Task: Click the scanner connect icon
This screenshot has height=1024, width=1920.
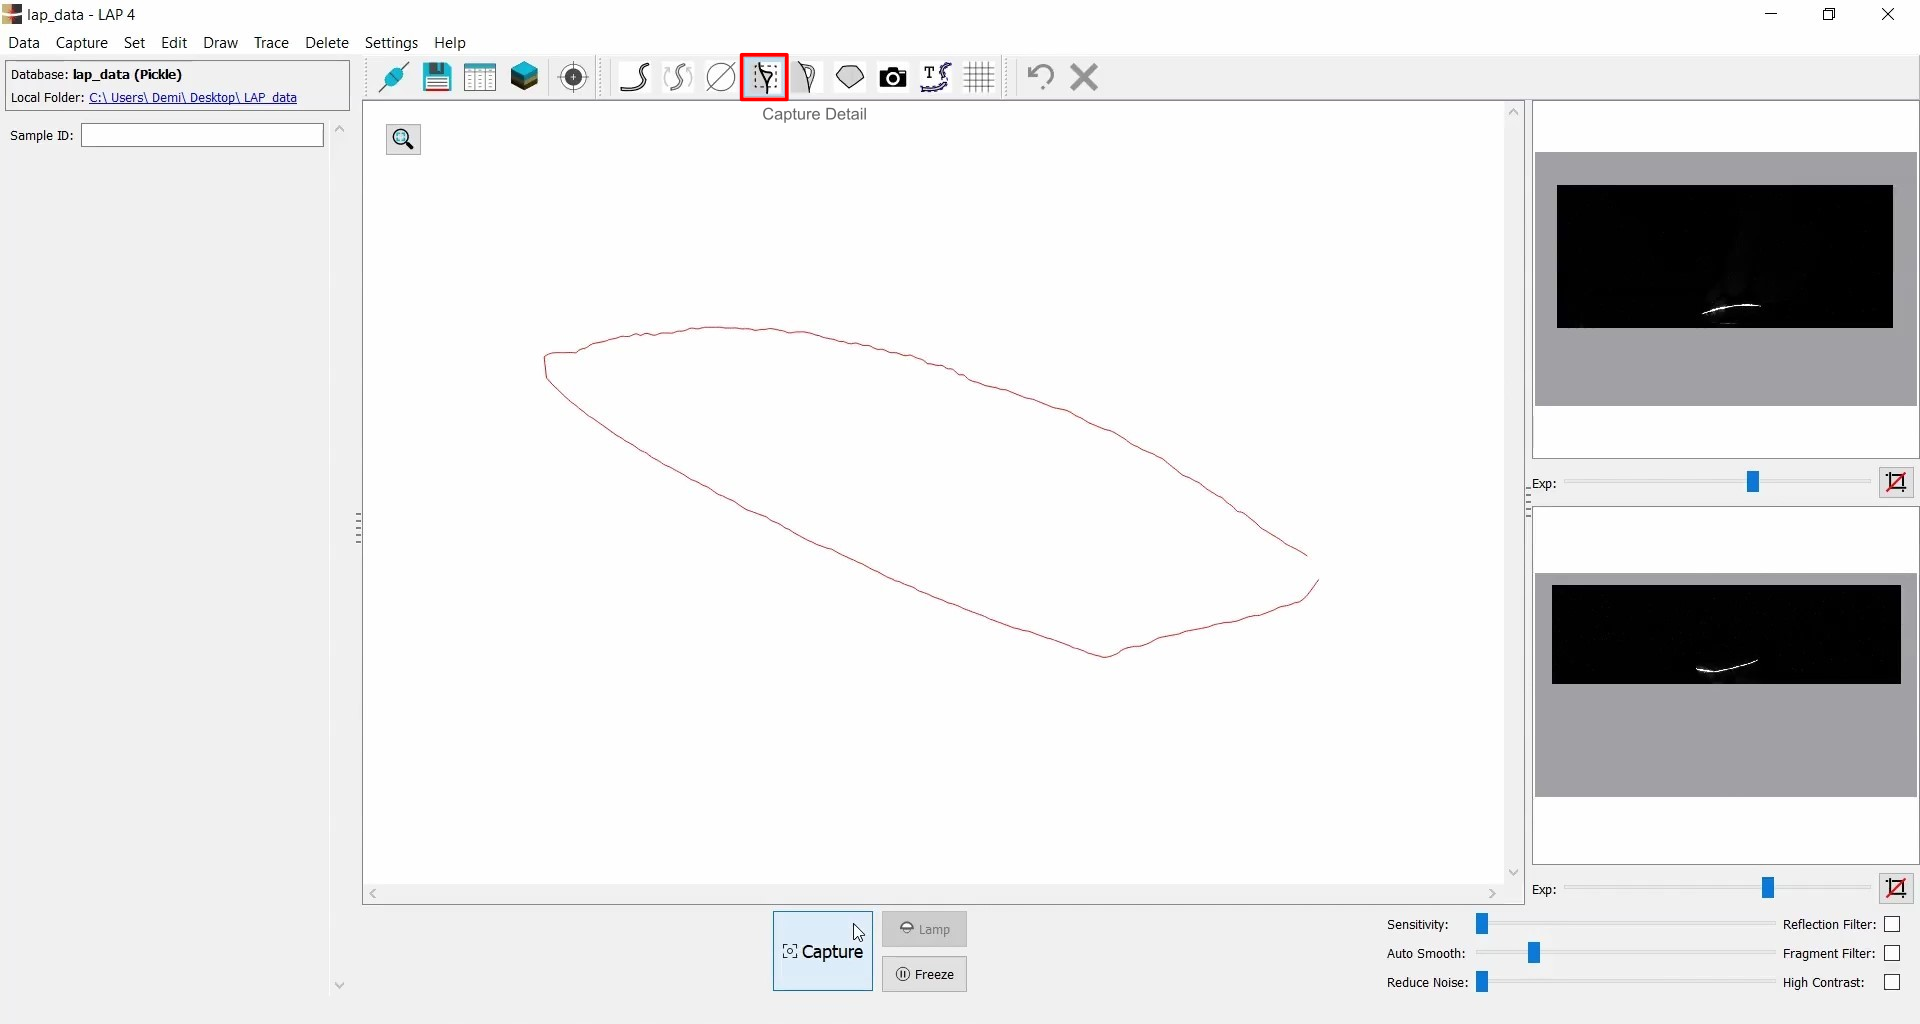Action: [393, 77]
